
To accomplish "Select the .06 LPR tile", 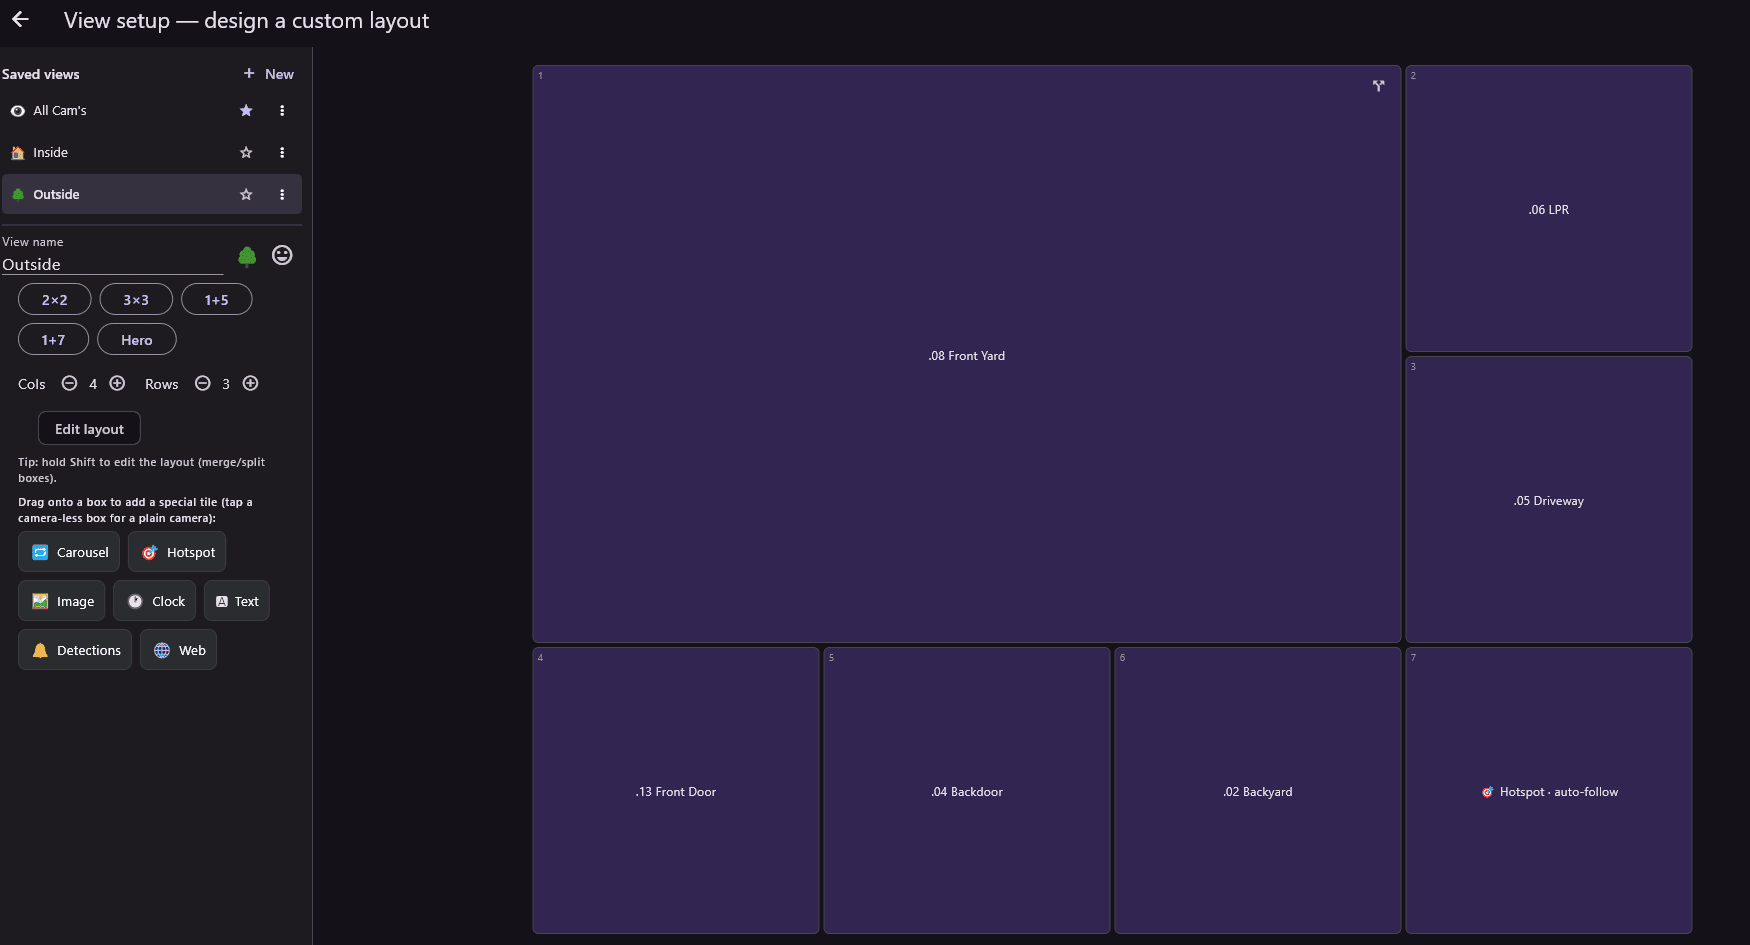I will [1548, 209].
